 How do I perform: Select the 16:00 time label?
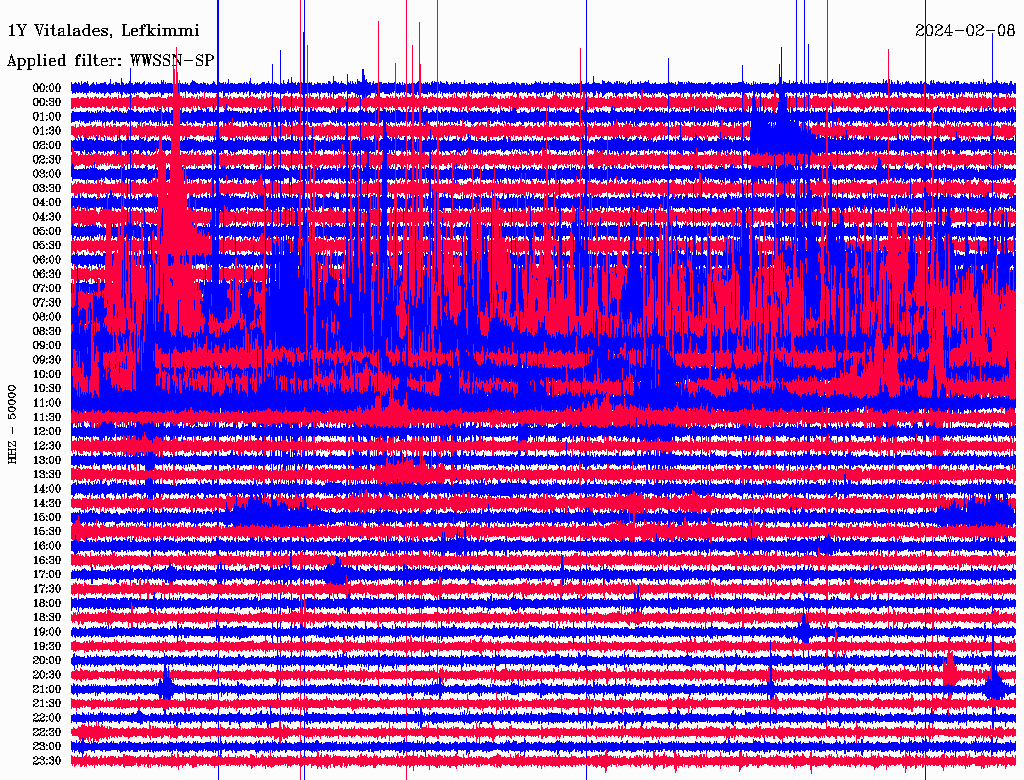[47, 546]
